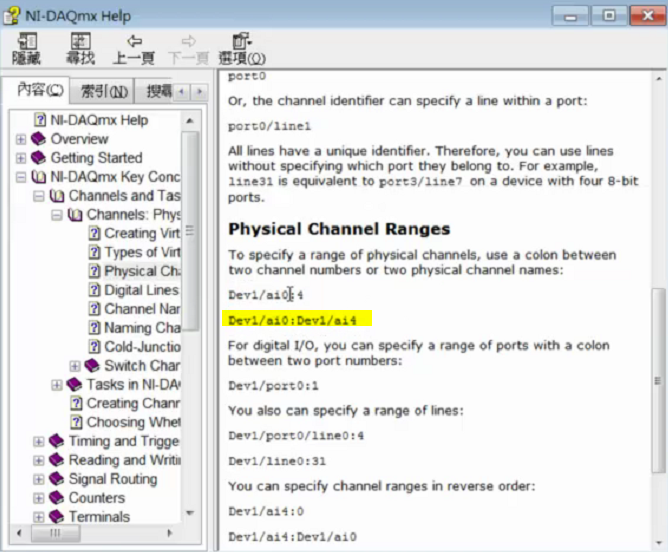Click the contents tree scroll-right arrow
Screen dimensions: 668x552
[170, 532]
